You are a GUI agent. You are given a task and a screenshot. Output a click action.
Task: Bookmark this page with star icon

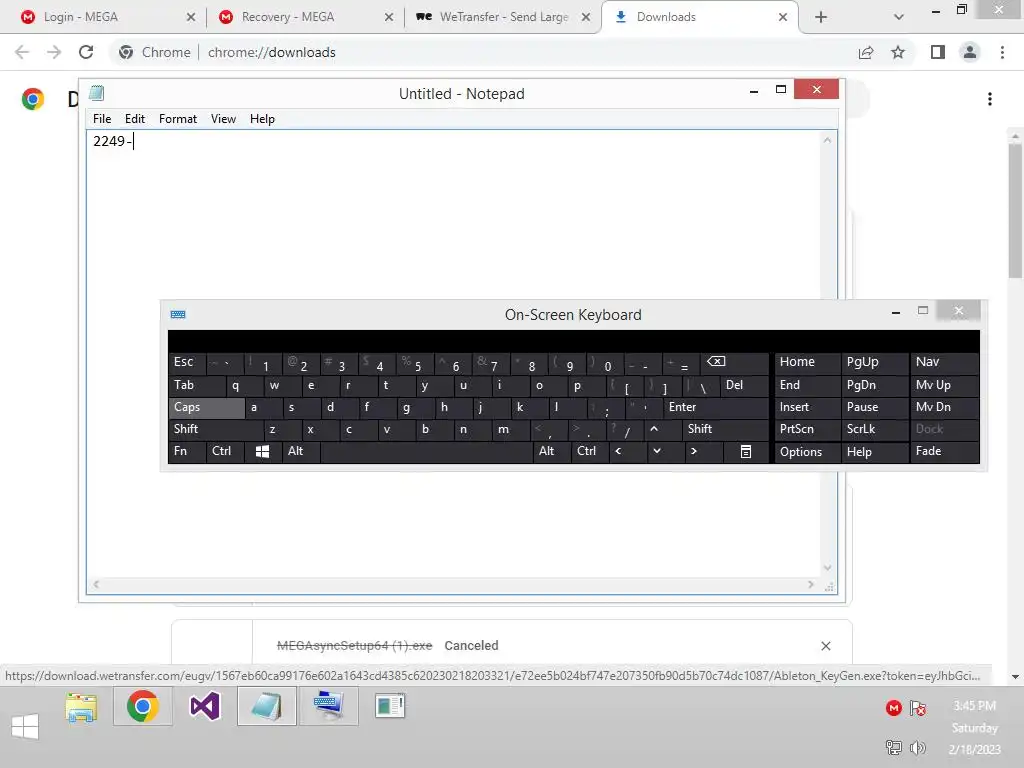tap(898, 52)
